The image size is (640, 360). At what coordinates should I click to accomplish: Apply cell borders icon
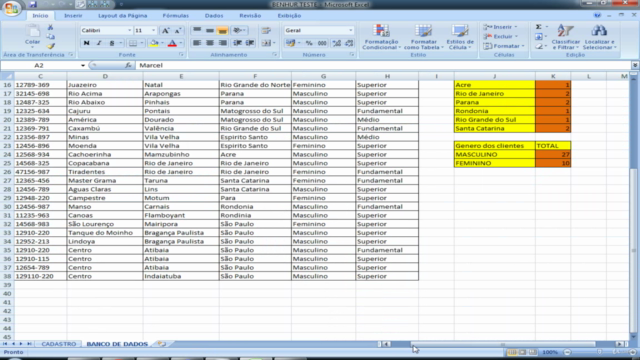[x=133, y=43]
